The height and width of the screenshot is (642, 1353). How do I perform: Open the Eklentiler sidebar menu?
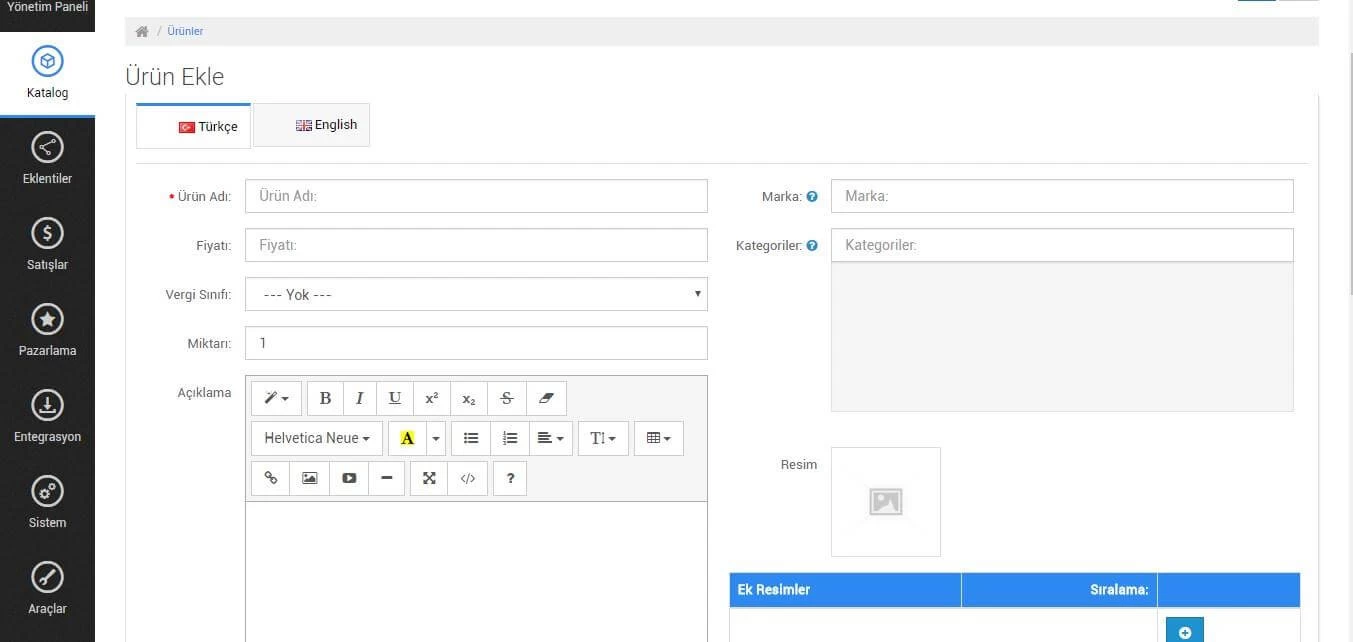click(47, 160)
